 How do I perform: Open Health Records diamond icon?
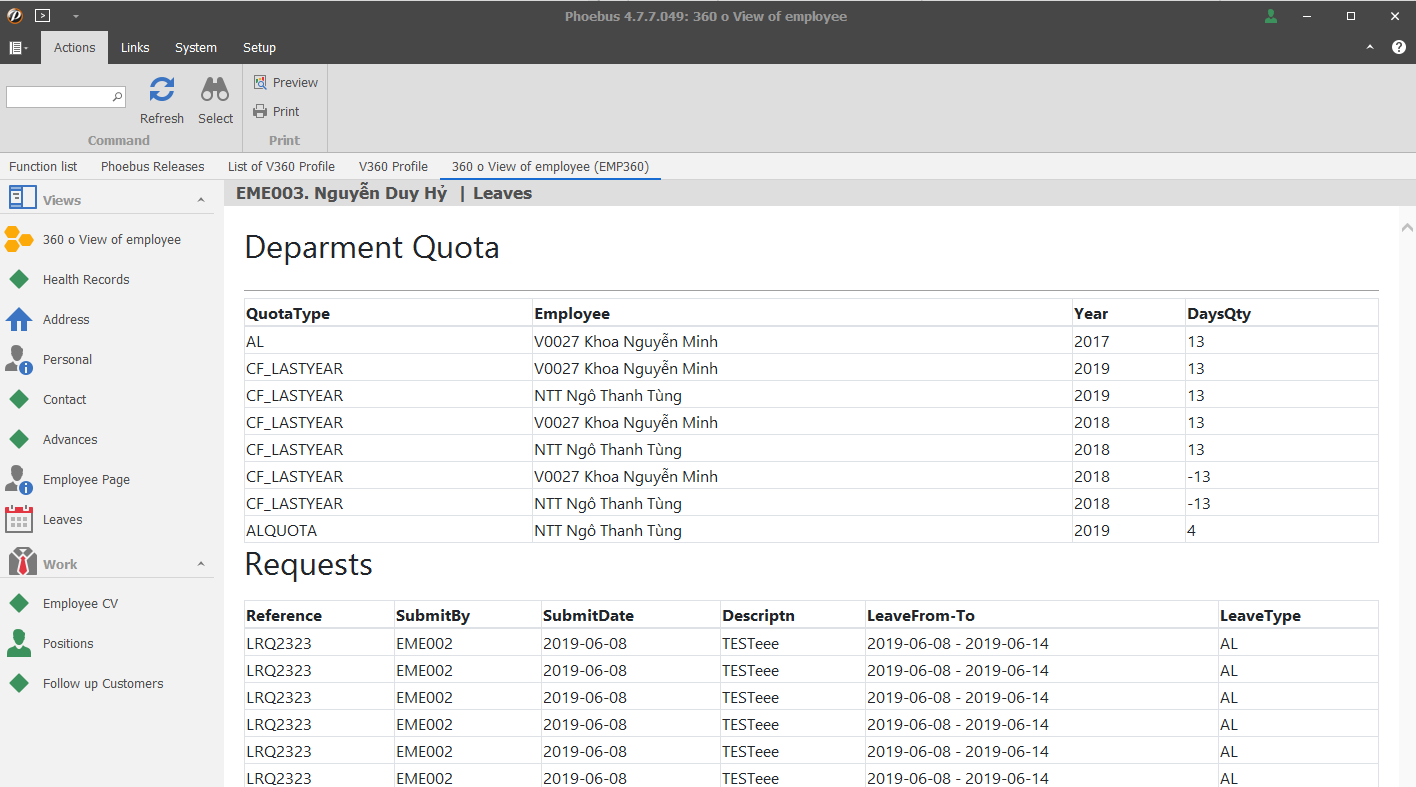click(19, 280)
